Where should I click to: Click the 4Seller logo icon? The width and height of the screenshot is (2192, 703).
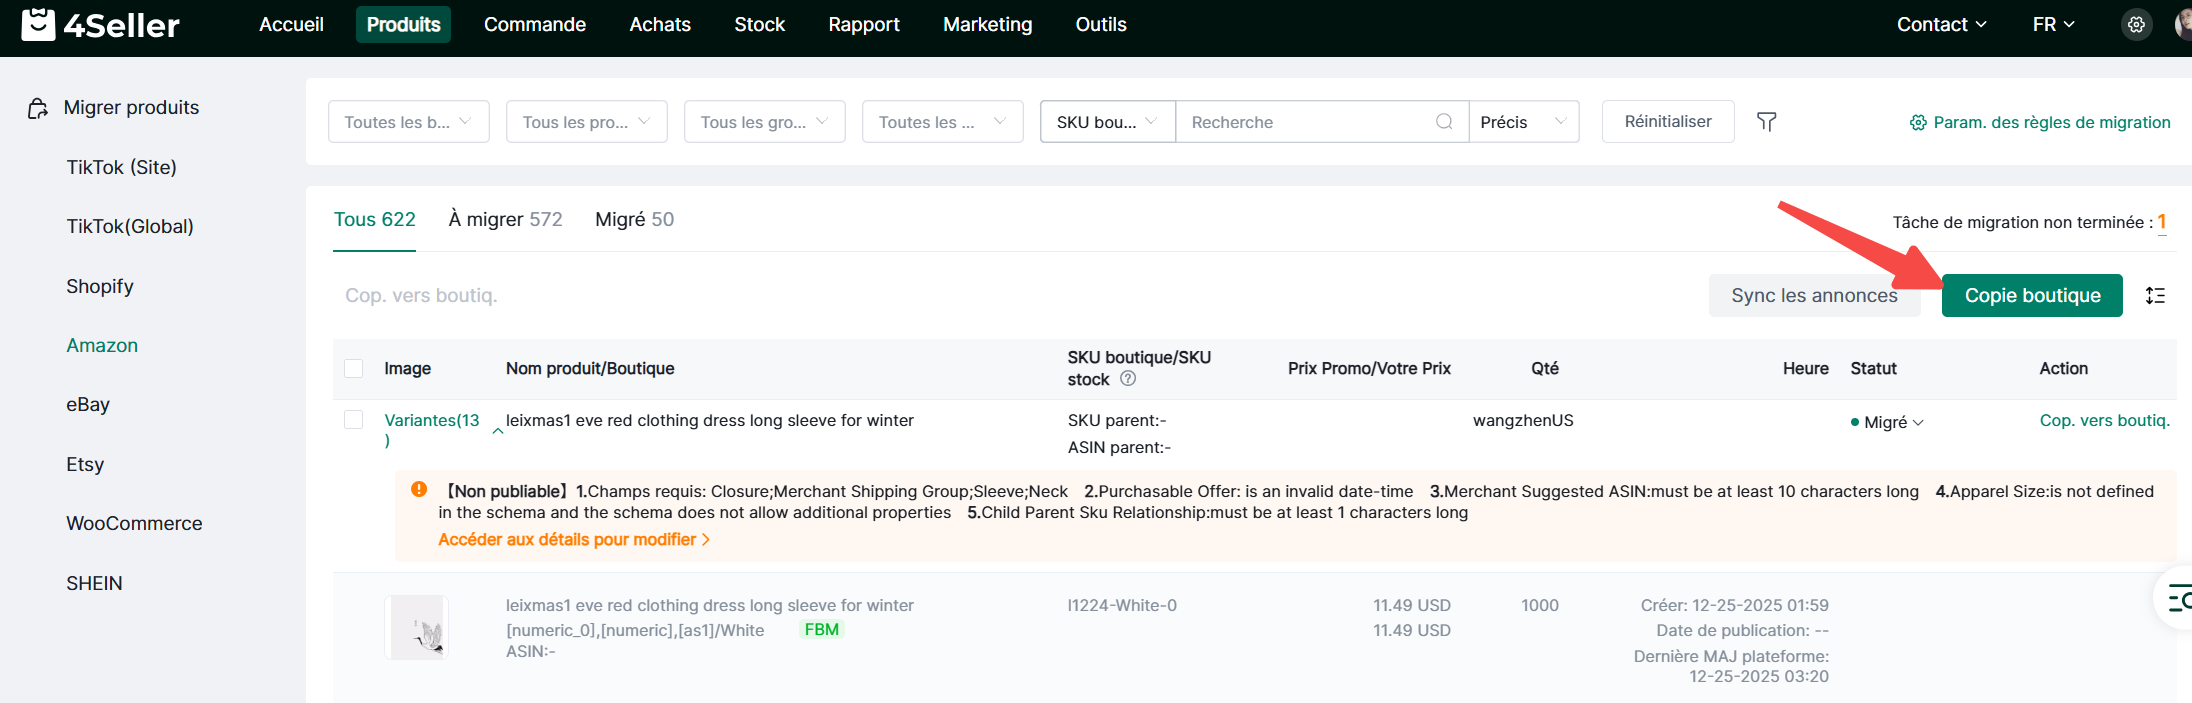[x=38, y=24]
